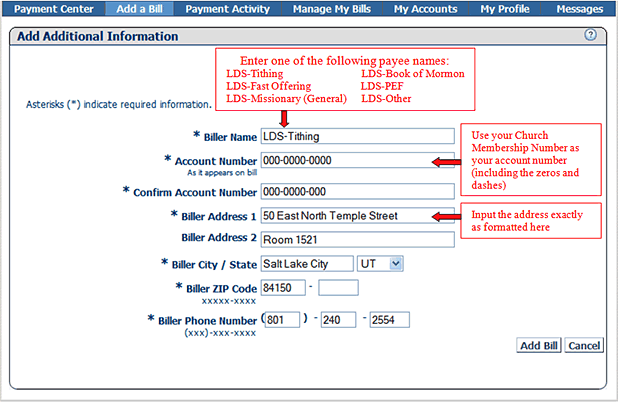Click the 'As it appears on bill' hint

click(222, 173)
